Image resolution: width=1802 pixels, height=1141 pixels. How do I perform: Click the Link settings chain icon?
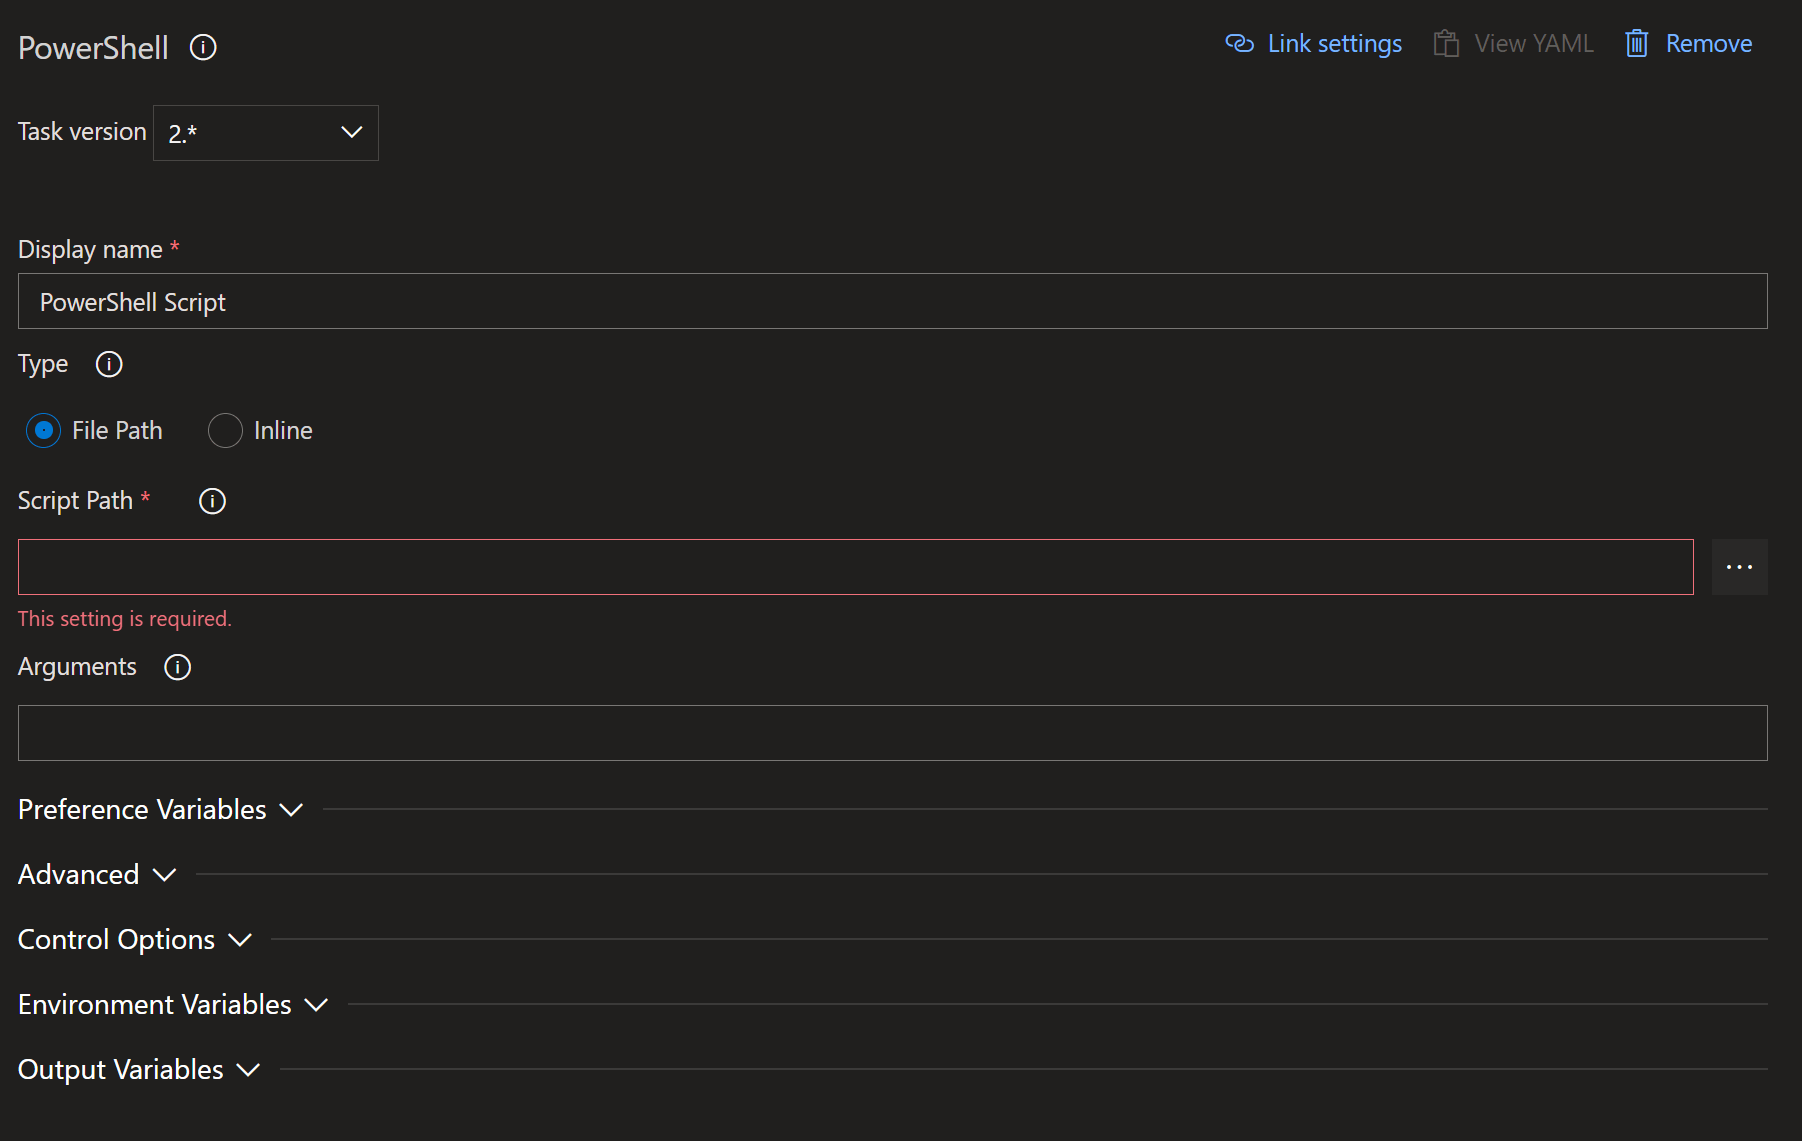tap(1239, 43)
